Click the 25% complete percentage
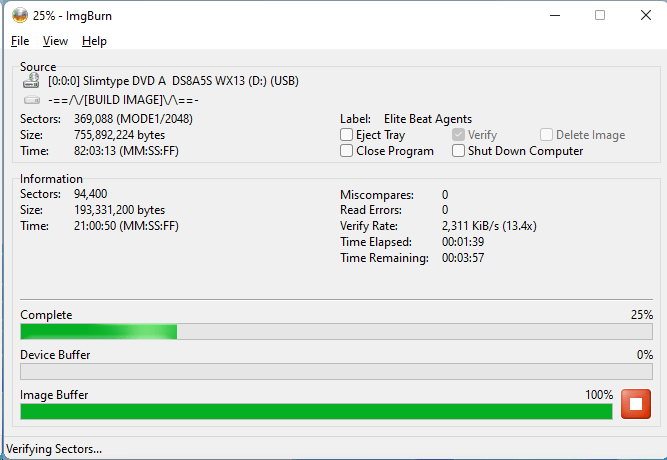 pos(642,315)
